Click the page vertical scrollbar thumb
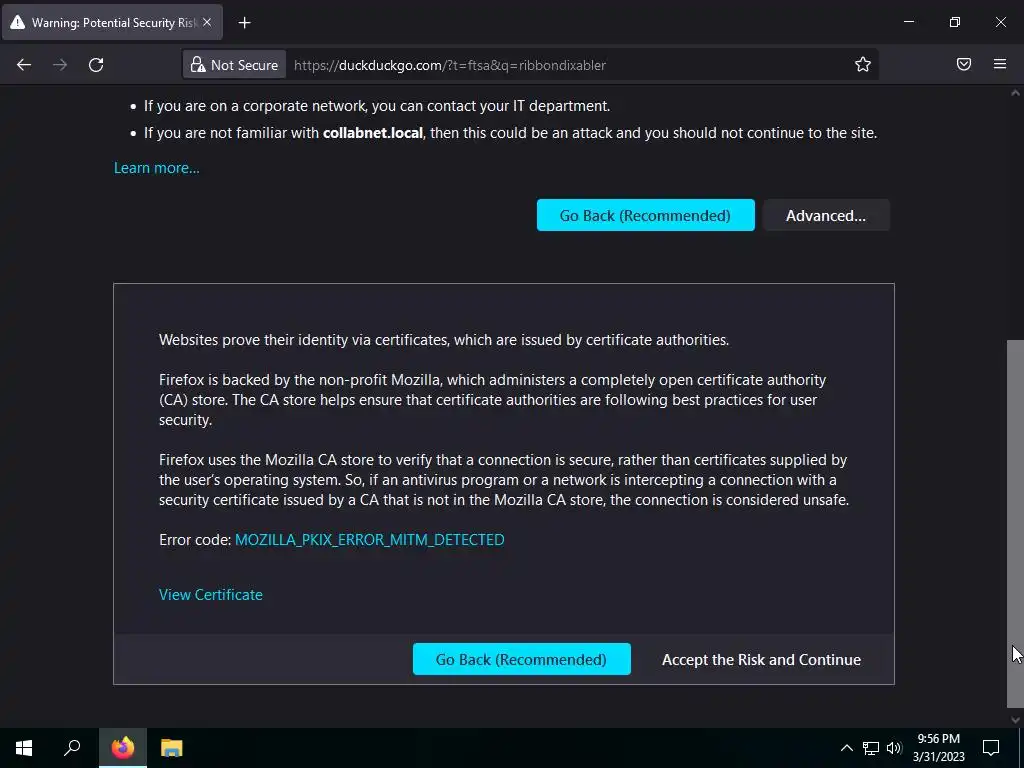The height and width of the screenshot is (768, 1024). click(1015, 523)
